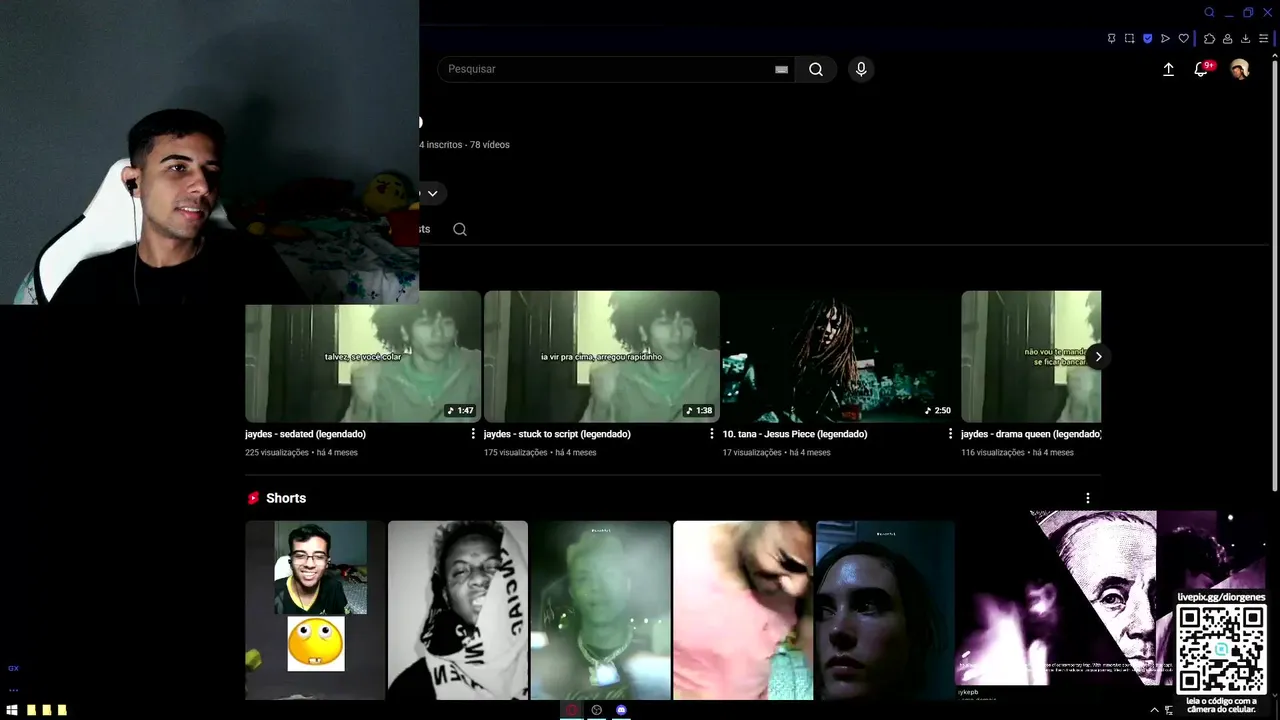Open the Discord taskbar icon
Image resolution: width=1280 pixels, height=720 pixels.
621,710
